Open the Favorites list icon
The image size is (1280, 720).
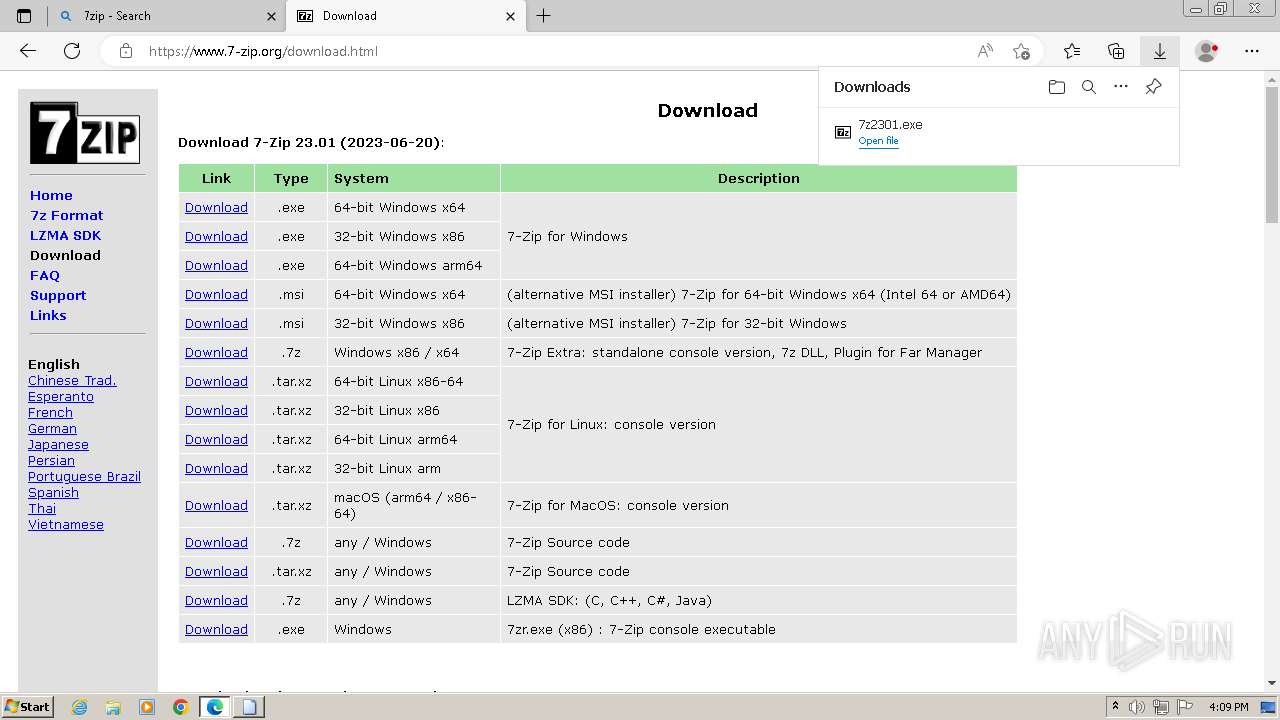point(1072,51)
